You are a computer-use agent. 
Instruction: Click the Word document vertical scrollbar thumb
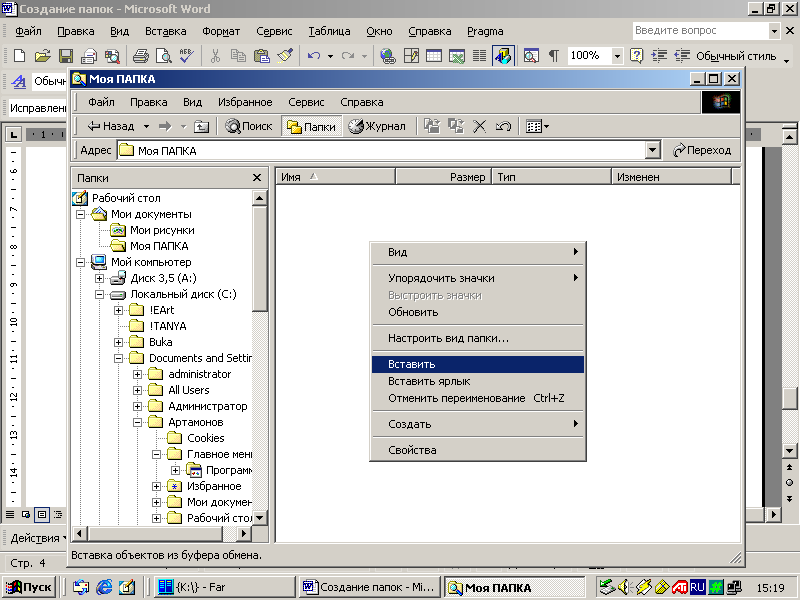(x=789, y=398)
